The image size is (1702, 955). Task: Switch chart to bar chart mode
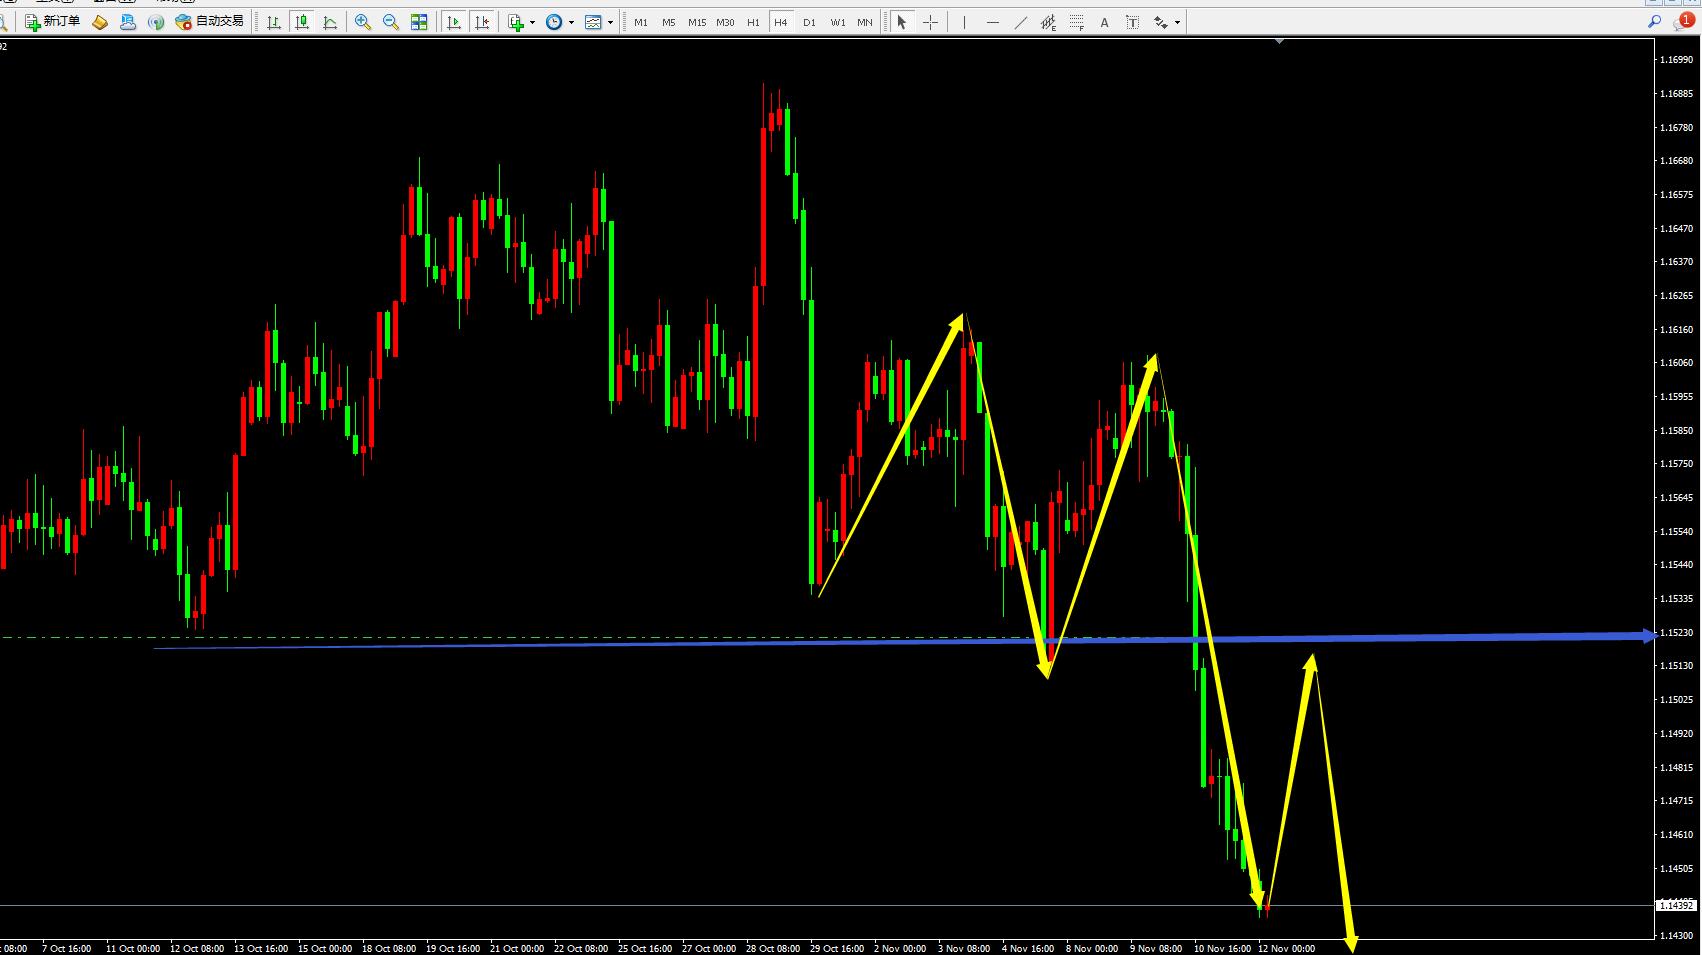(x=273, y=21)
